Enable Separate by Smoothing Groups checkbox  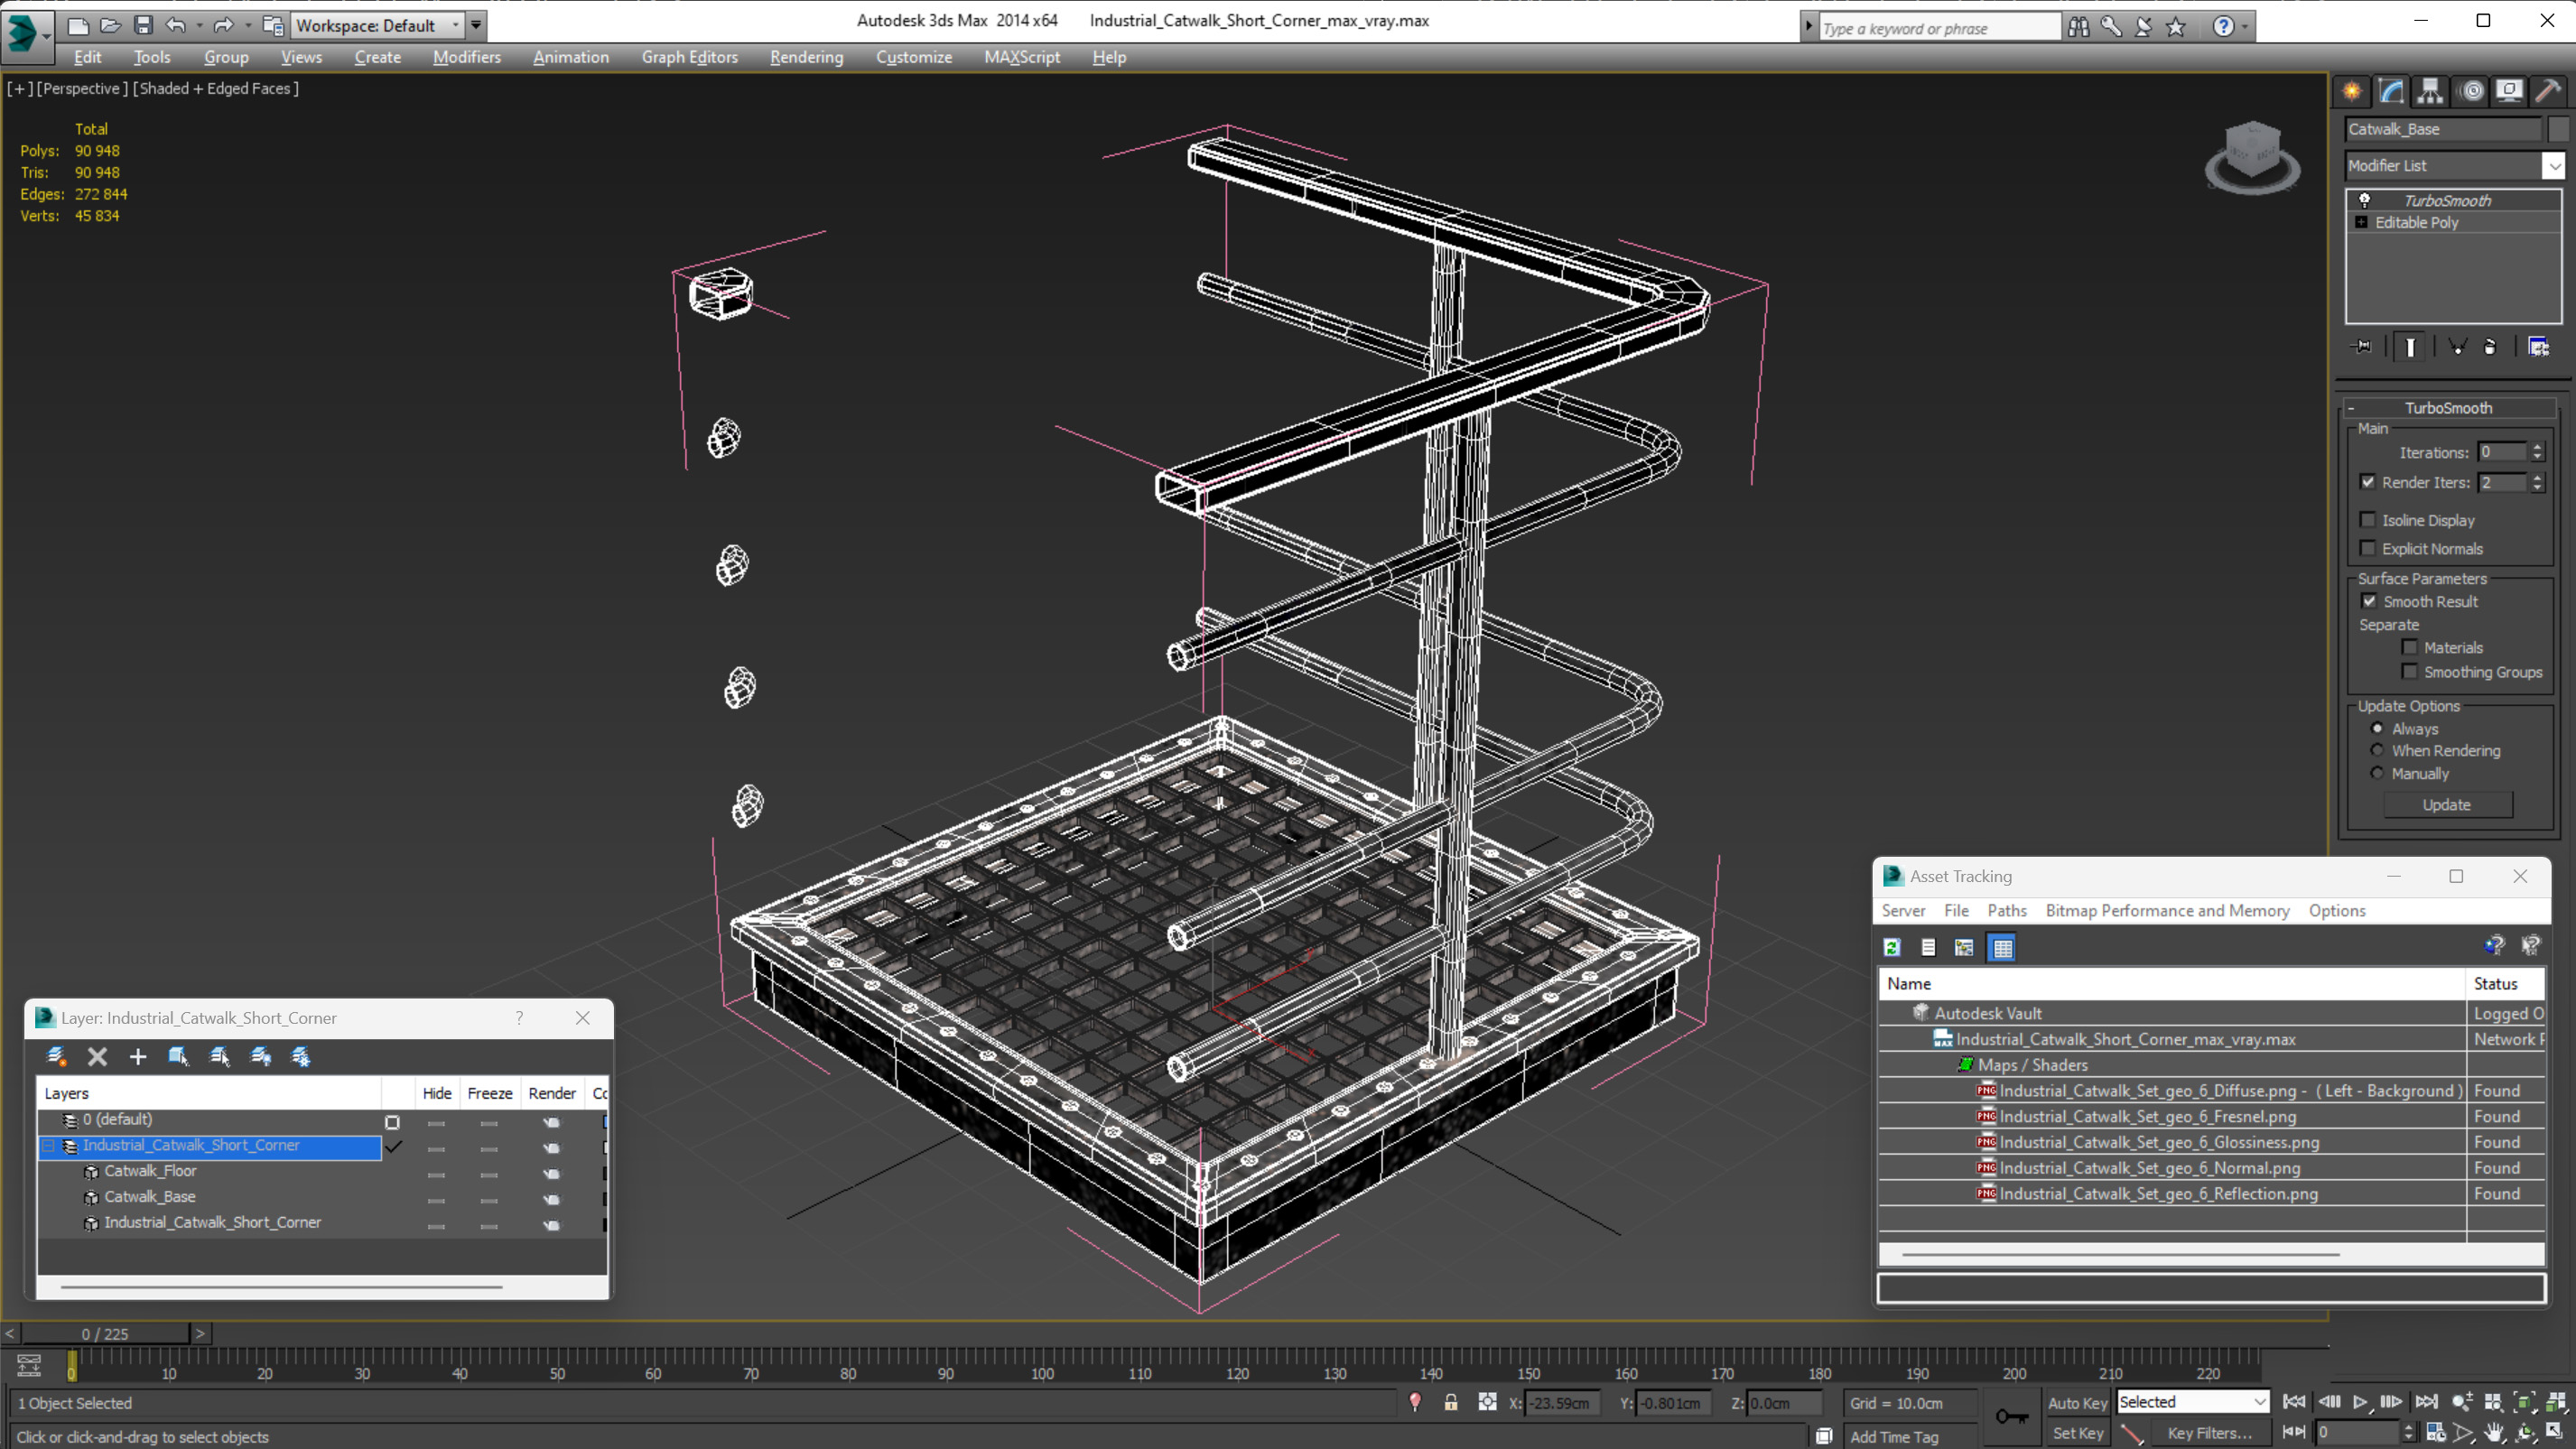click(x=2410, y=672)
